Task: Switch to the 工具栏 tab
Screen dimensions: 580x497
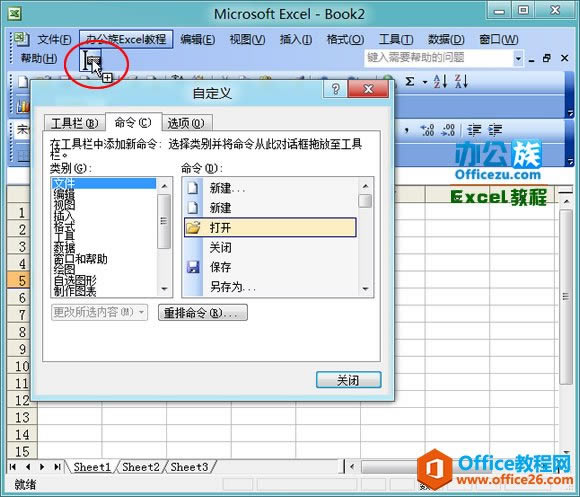Action: coord(75,123)
